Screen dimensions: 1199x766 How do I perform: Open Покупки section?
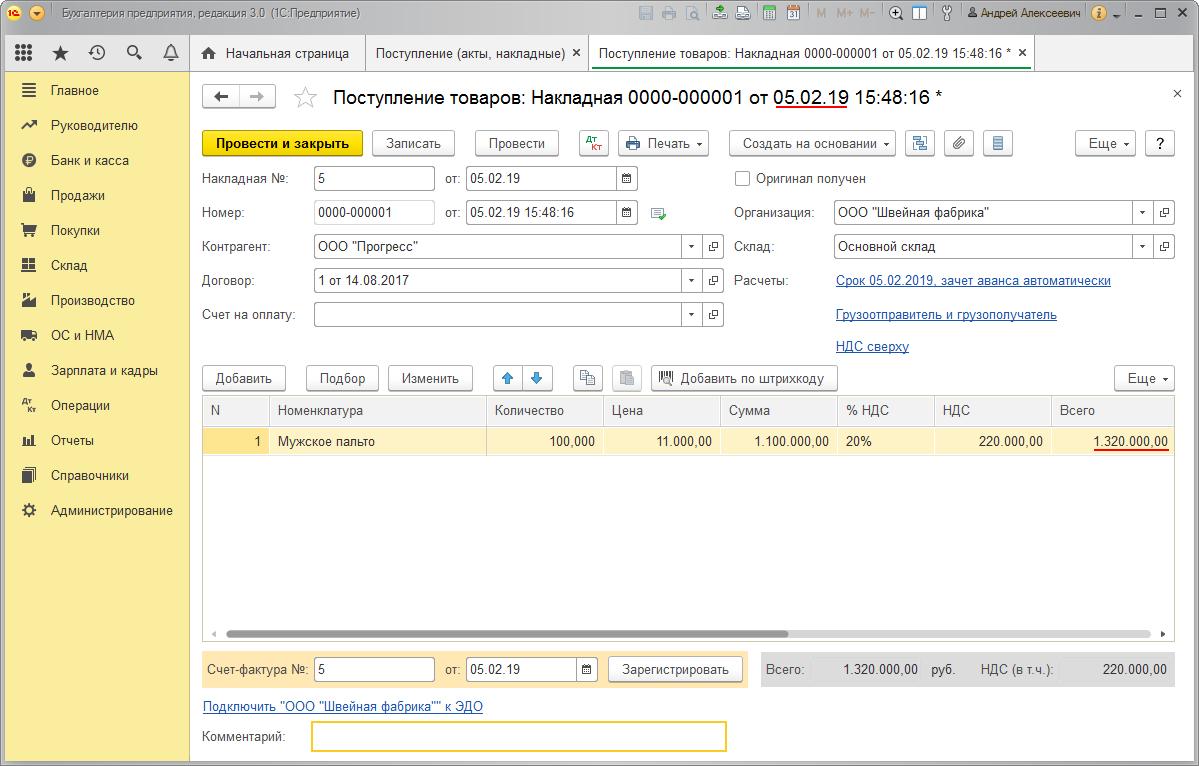[x=75, y=230]
